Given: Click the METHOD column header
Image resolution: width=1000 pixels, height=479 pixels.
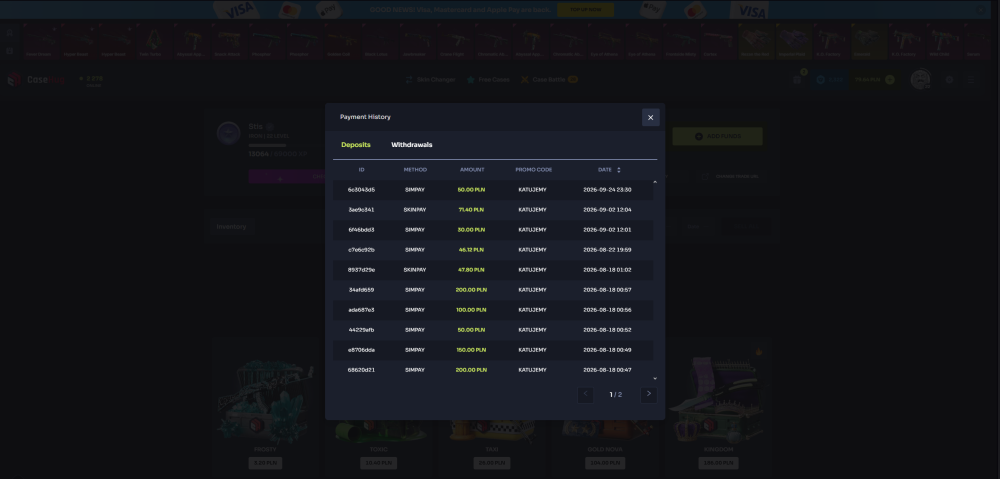Looking at the screenshot, I should coord(415,170).
